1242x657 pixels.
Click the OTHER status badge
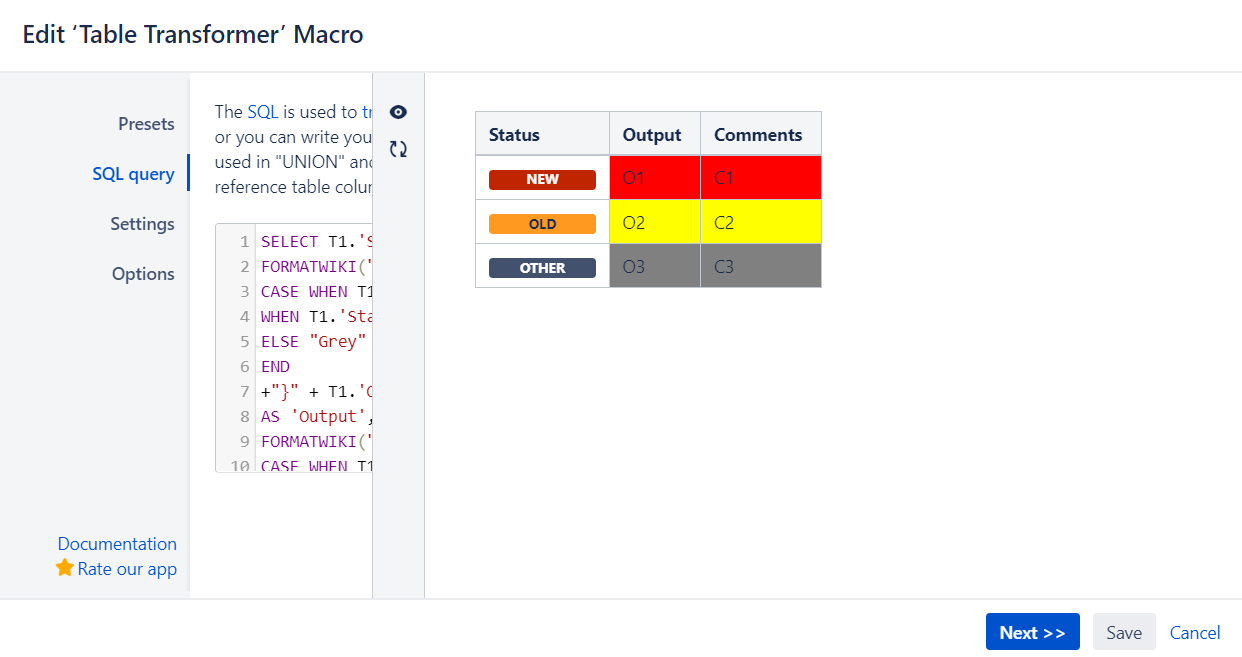[541, 266]
